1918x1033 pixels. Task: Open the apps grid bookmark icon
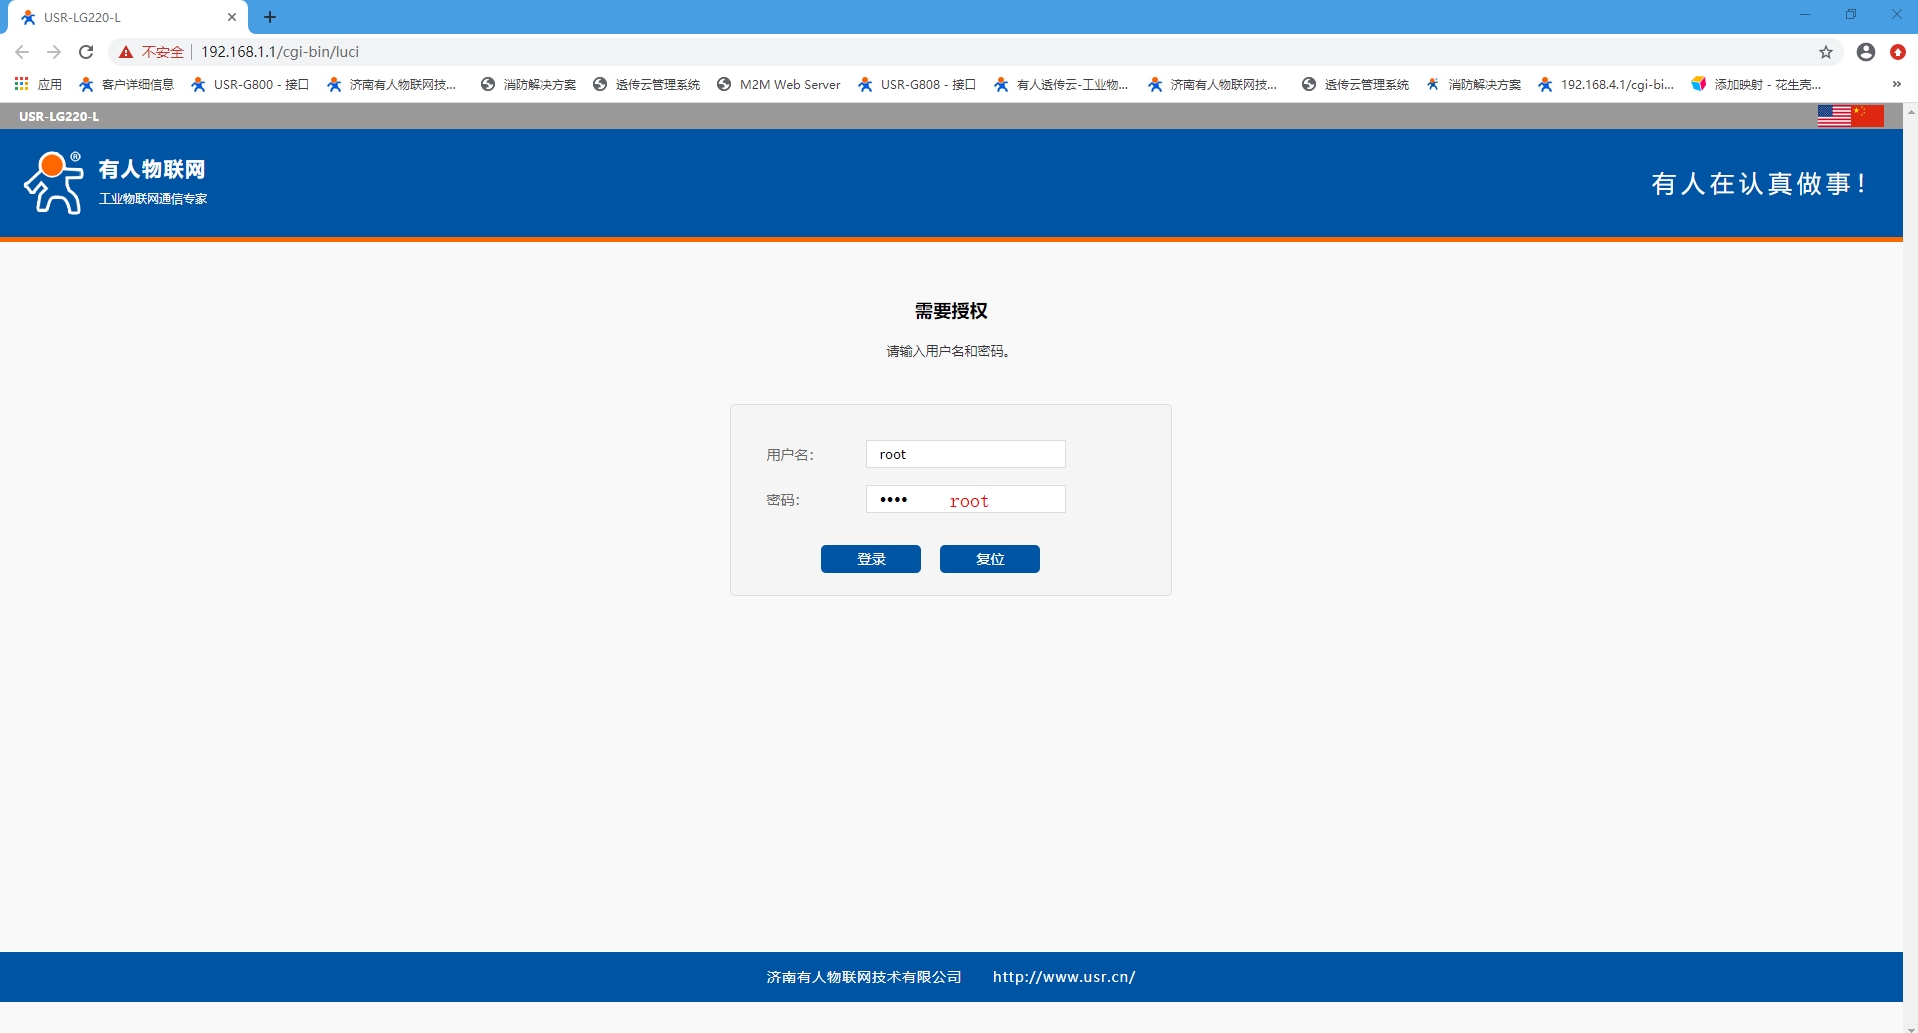tap(21, 84)
